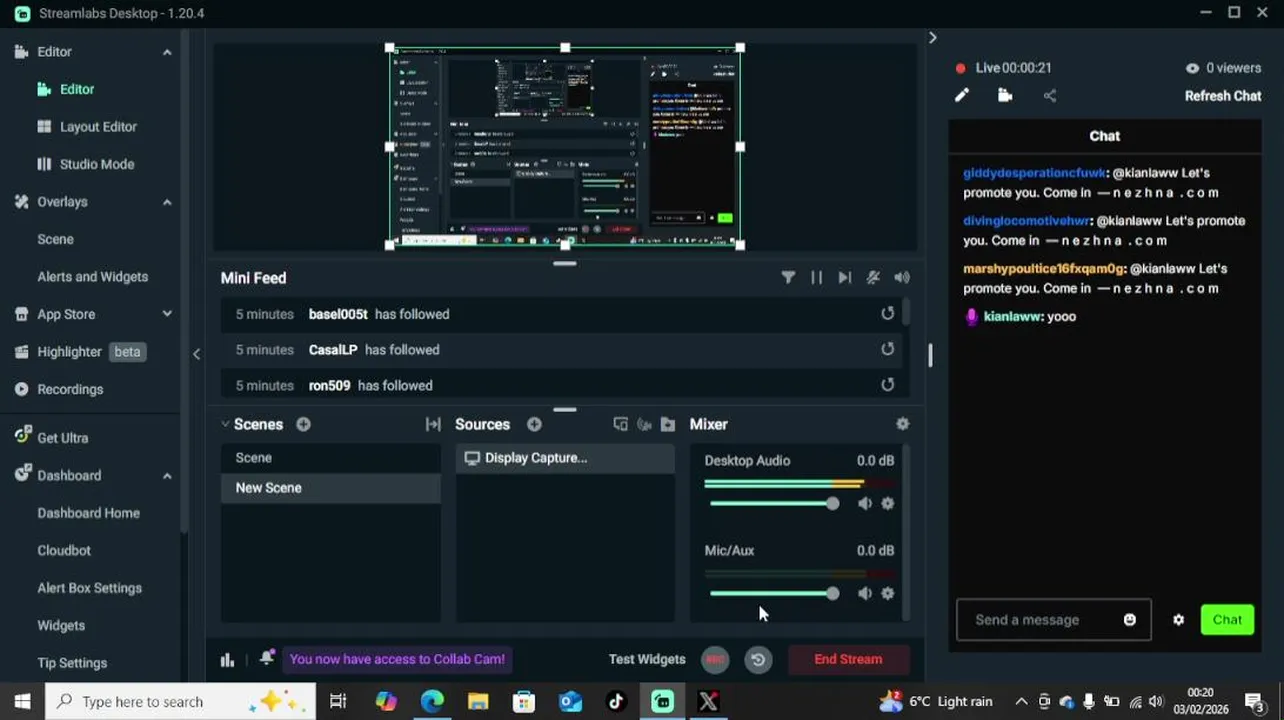Share the stream link
This screenshot has width=1284, height=720.
coord(1049,96)
